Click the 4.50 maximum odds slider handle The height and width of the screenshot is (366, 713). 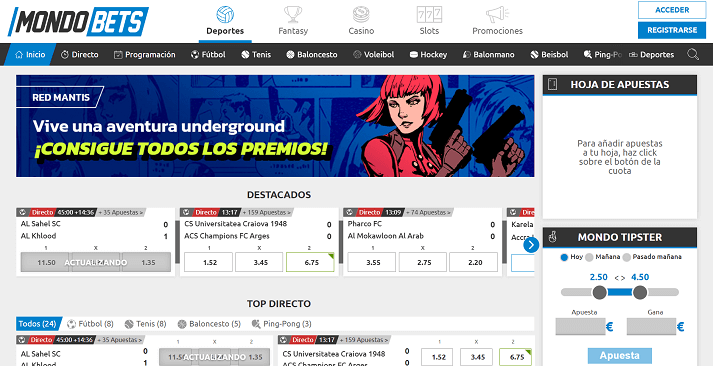[x=640, y=292]
